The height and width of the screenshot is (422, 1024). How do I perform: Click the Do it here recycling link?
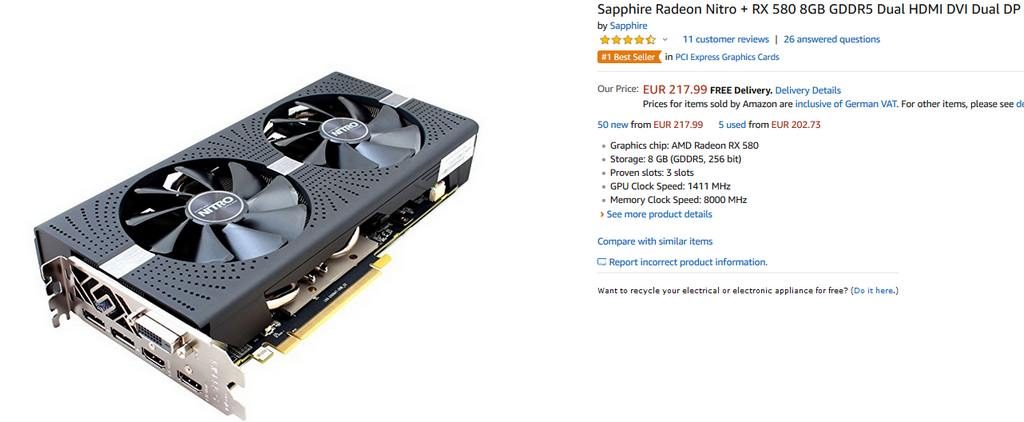click(874, 290)
